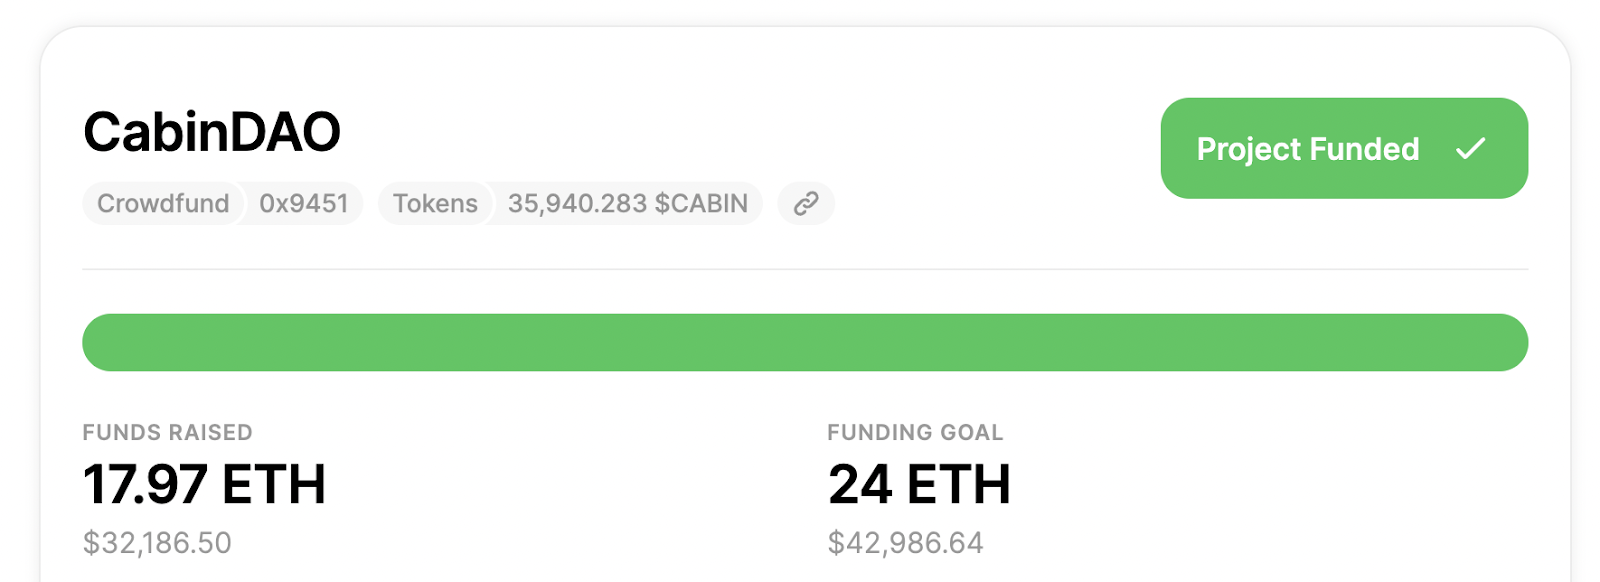Click the 17.97 ETH raised amount
The height and width of the screenshot is (582, 1600).
[204, 485]
